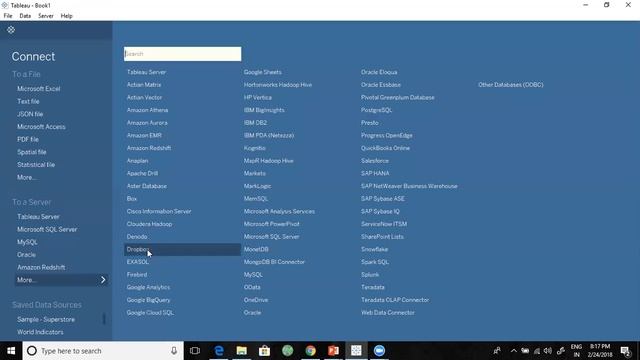This screenshot has height=360, width=640.
Task: Select MySQL in the sidebar
Action: (x=27, y=242)
